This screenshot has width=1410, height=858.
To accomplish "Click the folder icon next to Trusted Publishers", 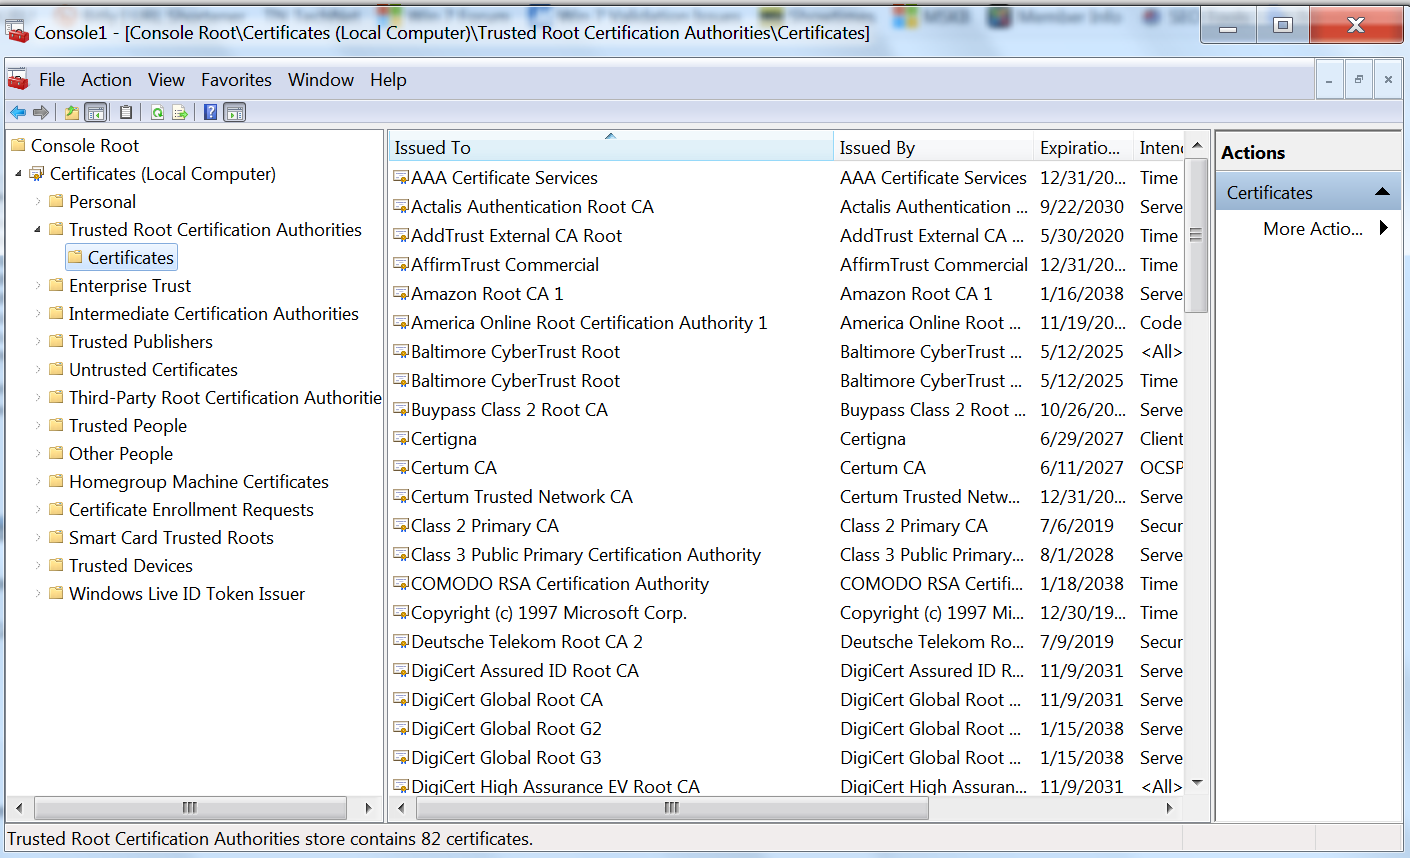I will (x=57, y=341).
